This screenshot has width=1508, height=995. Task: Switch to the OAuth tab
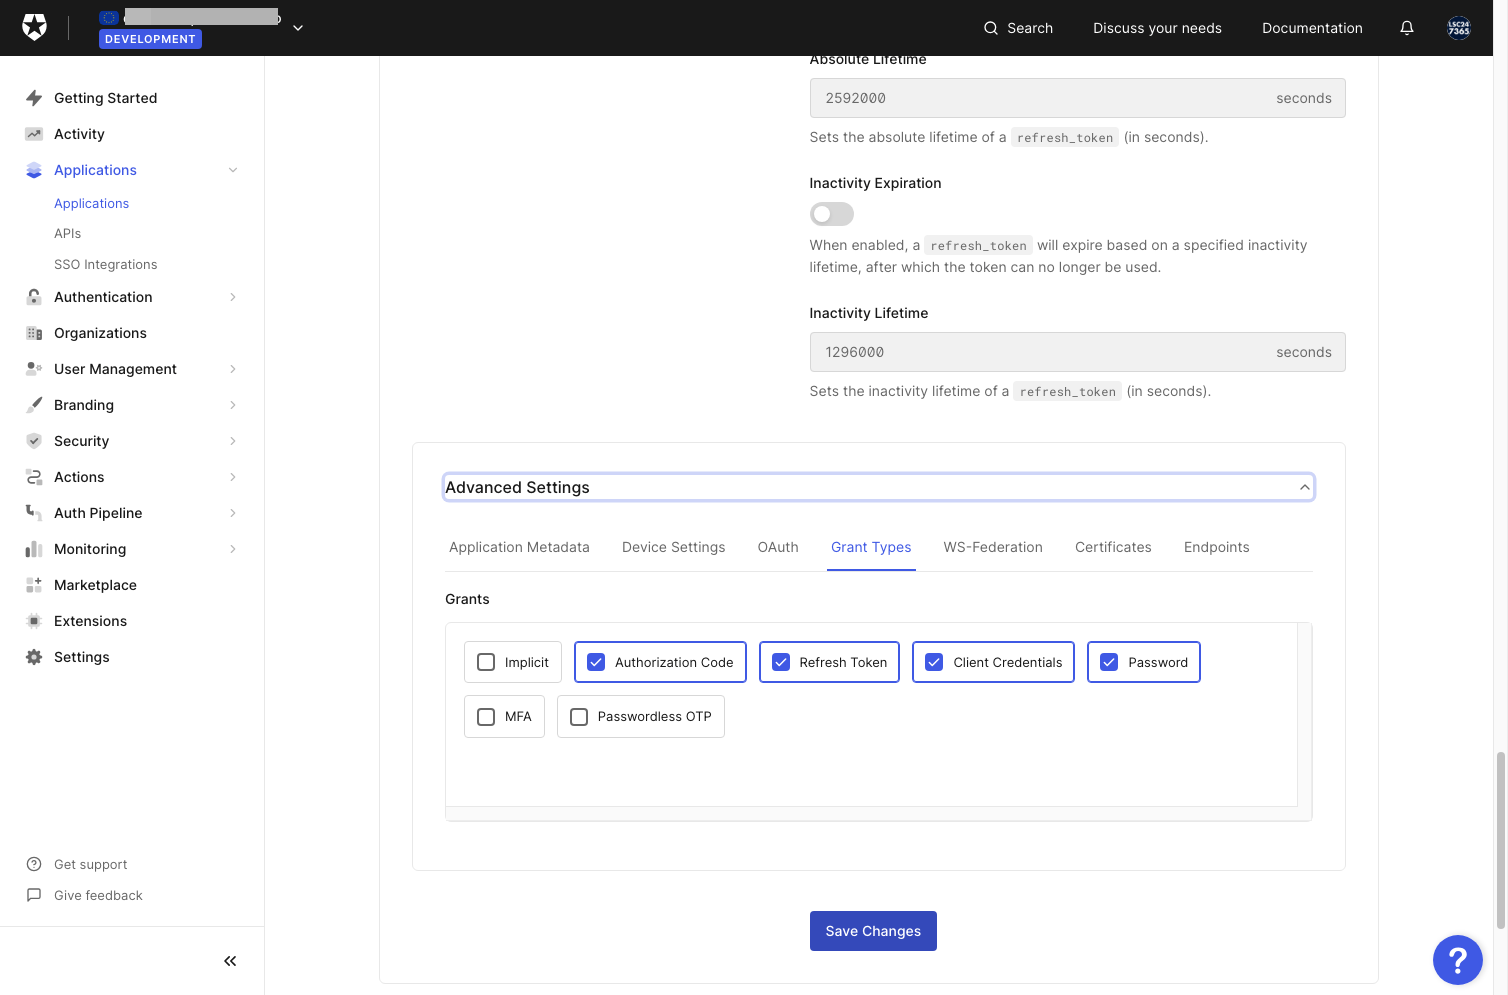778,547
